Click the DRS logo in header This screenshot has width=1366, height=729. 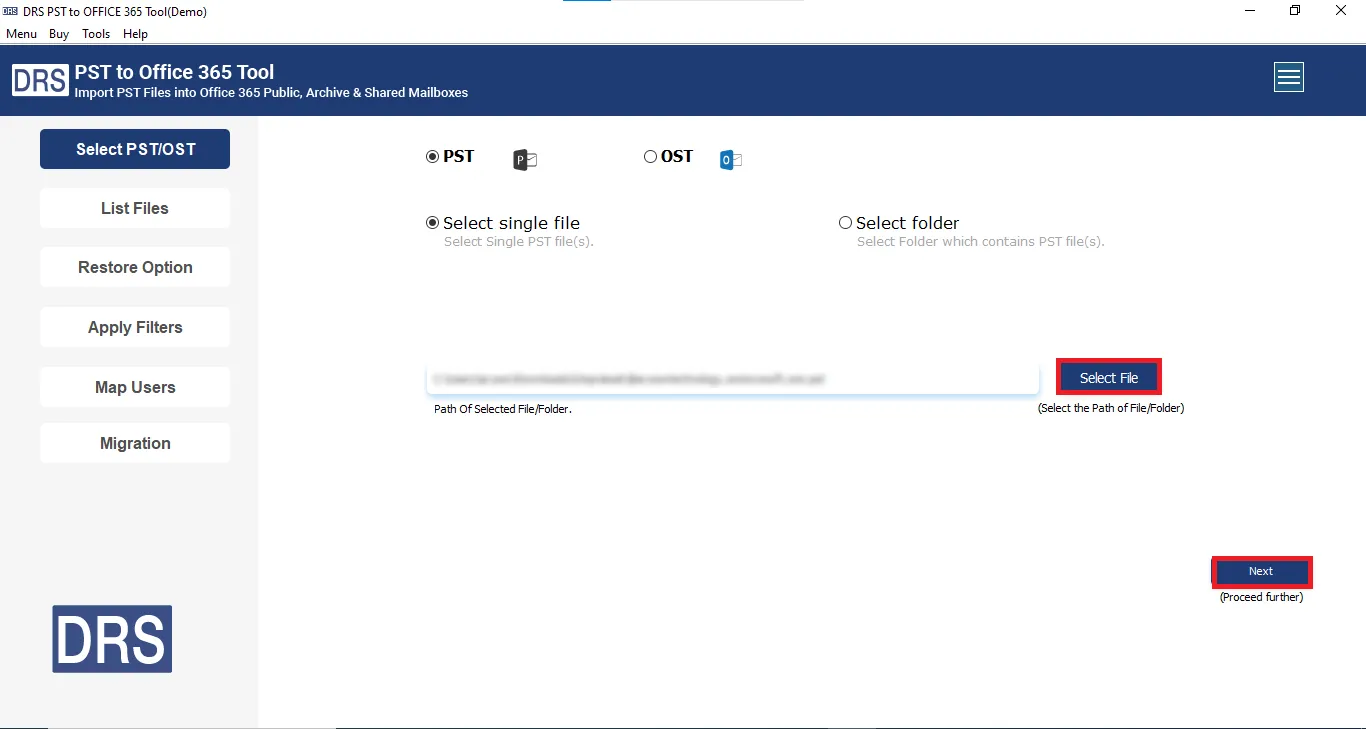click(40, 80)
